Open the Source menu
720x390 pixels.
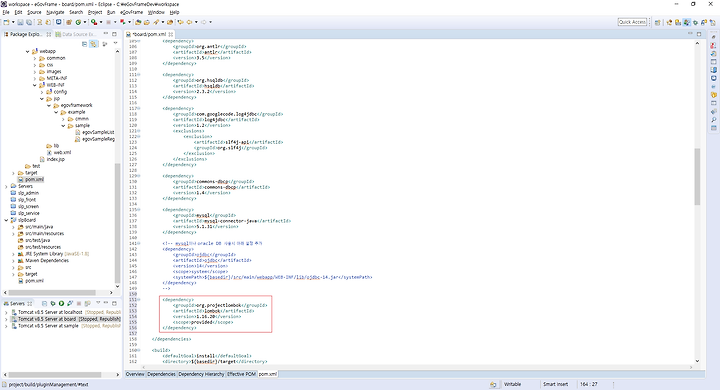click(34, 12)
